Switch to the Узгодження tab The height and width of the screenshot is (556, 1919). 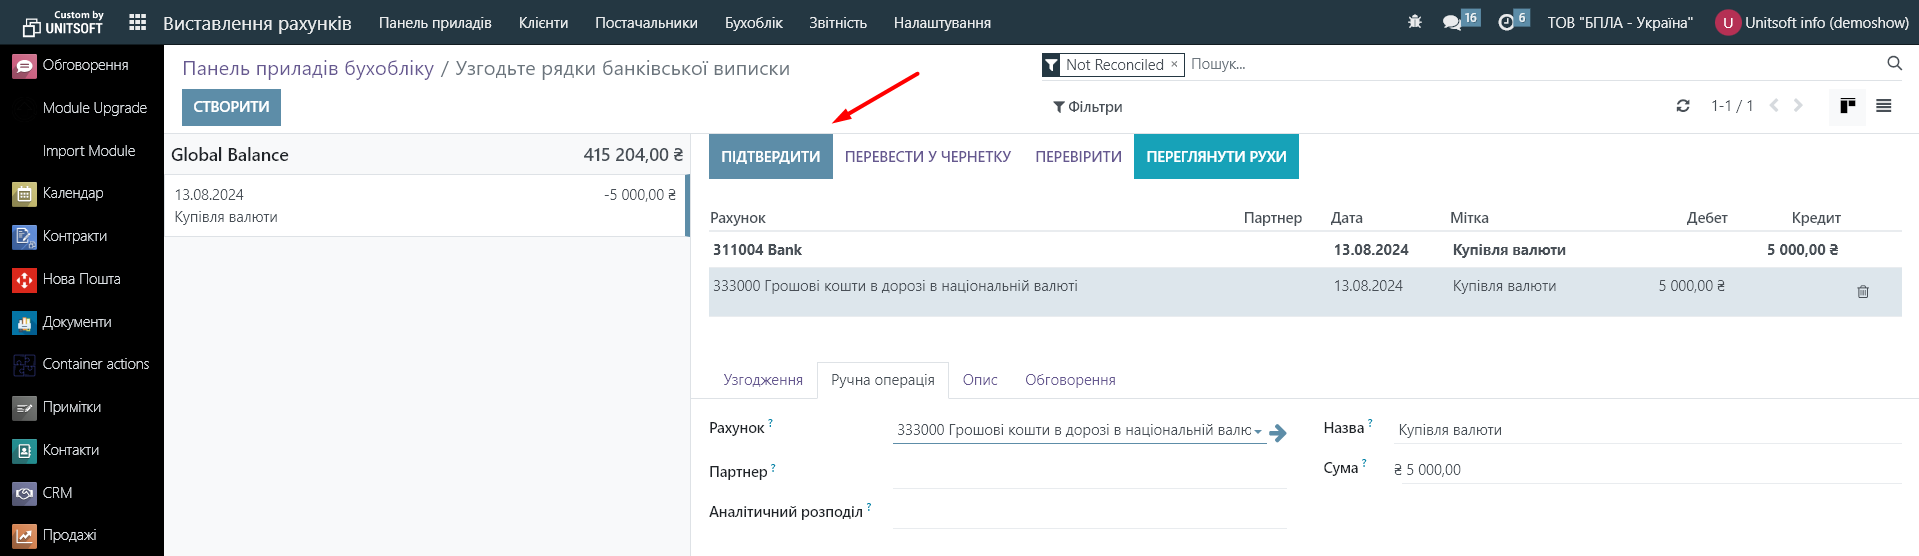(x=762, y=380)
